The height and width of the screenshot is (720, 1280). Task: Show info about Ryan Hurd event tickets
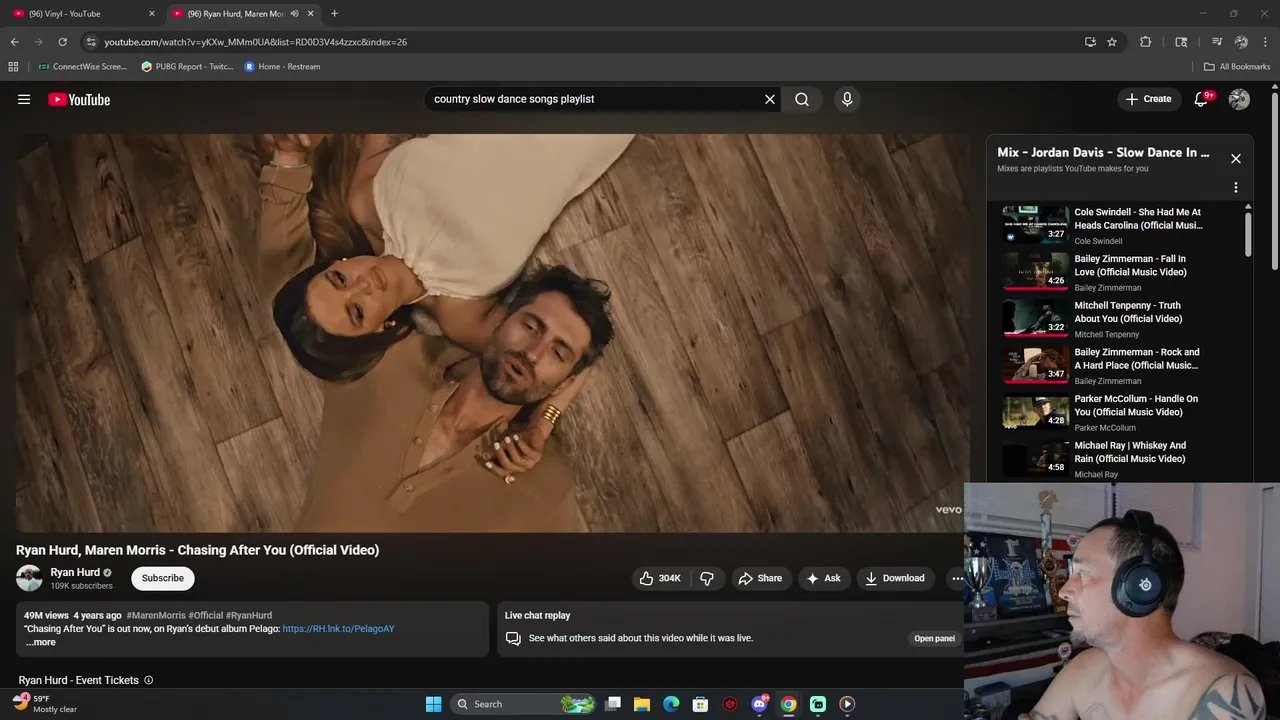[x=149, y=680]
